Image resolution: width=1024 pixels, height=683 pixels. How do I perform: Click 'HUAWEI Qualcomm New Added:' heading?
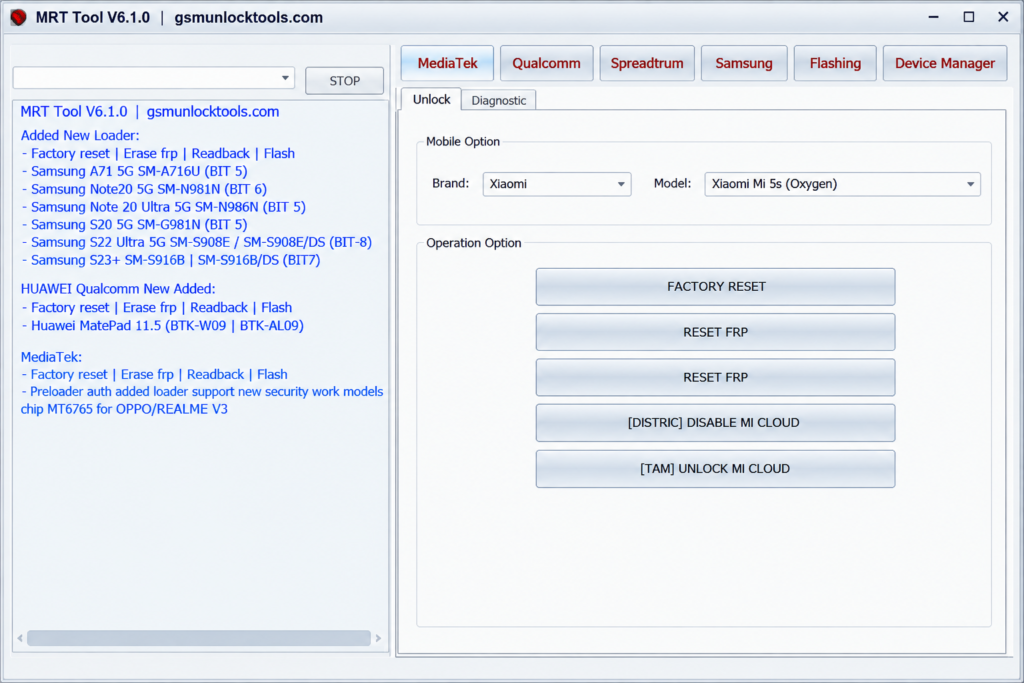click(118, 289)
